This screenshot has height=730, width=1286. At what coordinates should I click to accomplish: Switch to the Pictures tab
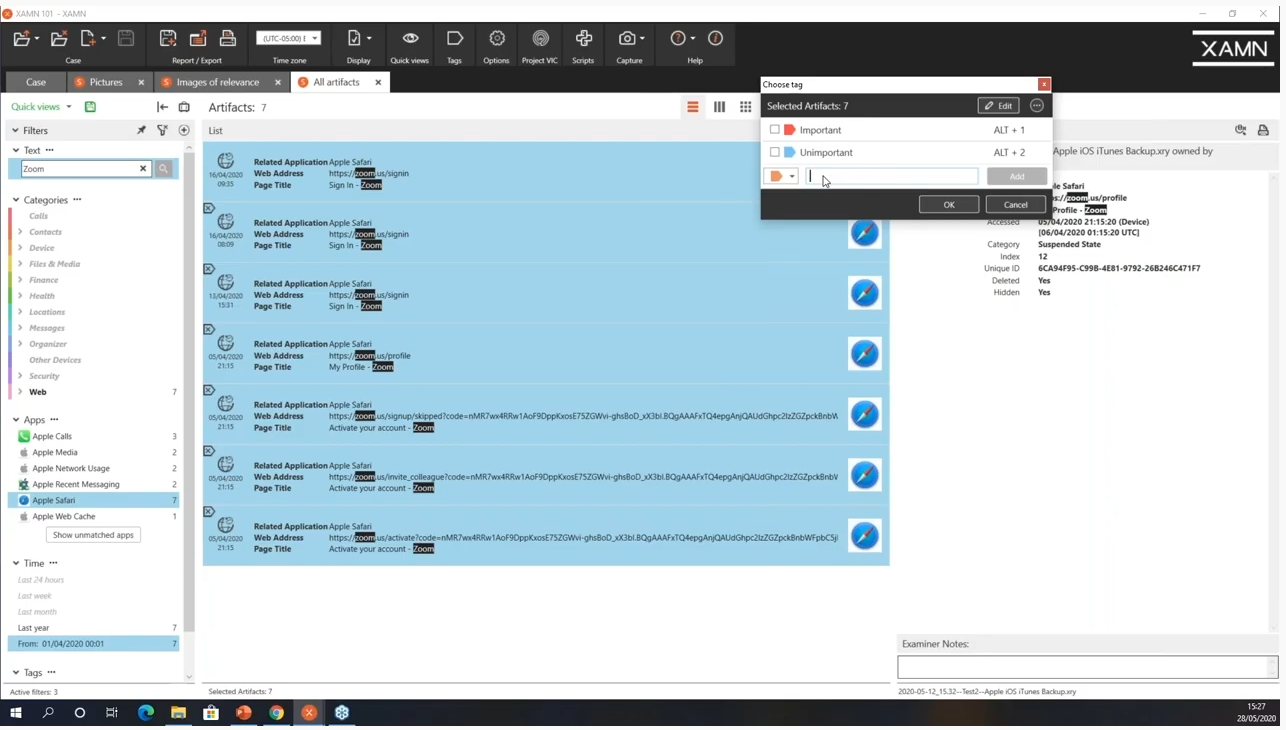[x=105, y=82]
